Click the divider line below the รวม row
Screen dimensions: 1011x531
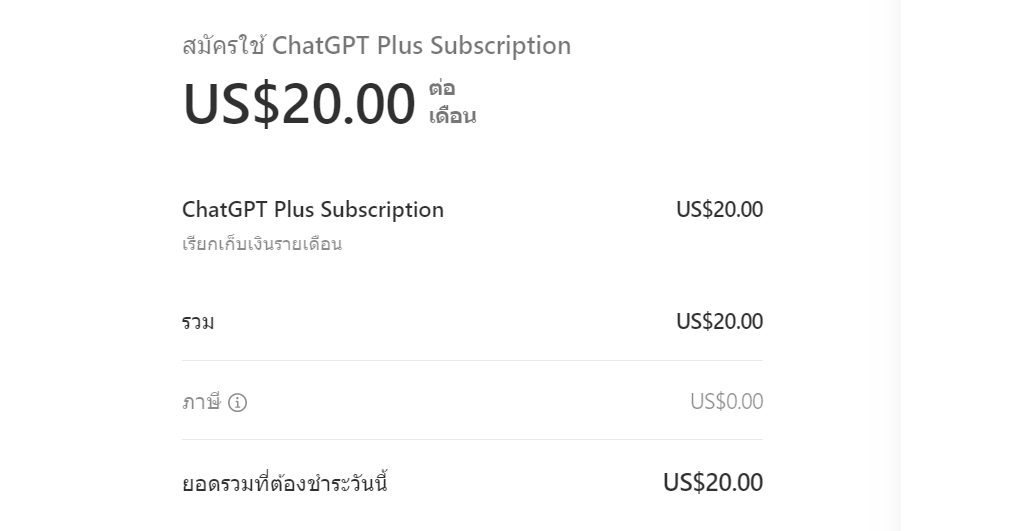pyautogui.click(x=473, y=360)
